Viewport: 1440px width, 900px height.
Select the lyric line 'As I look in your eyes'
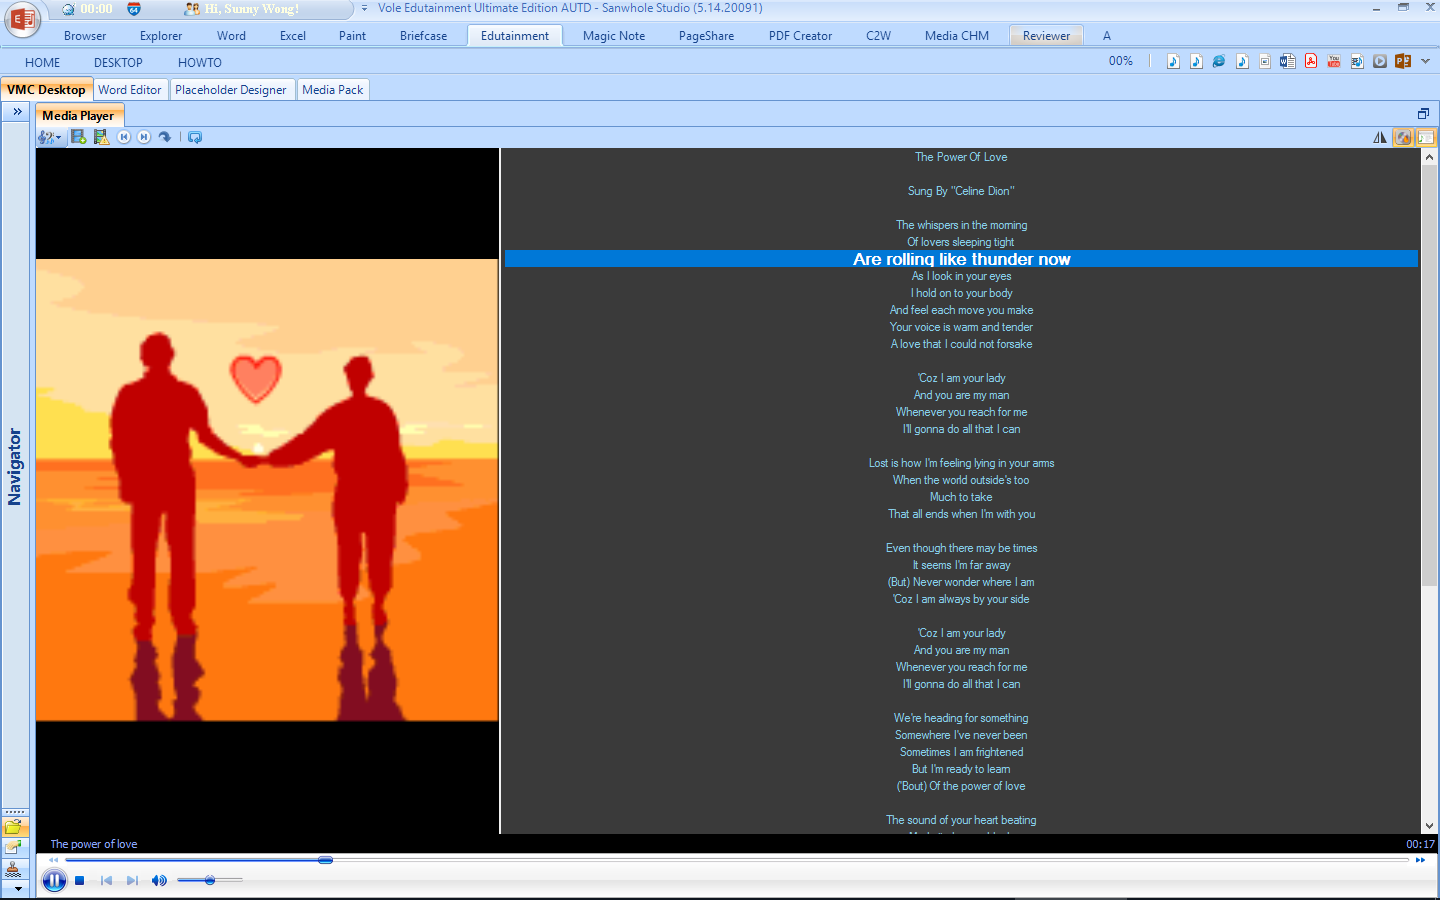point(961,276)
